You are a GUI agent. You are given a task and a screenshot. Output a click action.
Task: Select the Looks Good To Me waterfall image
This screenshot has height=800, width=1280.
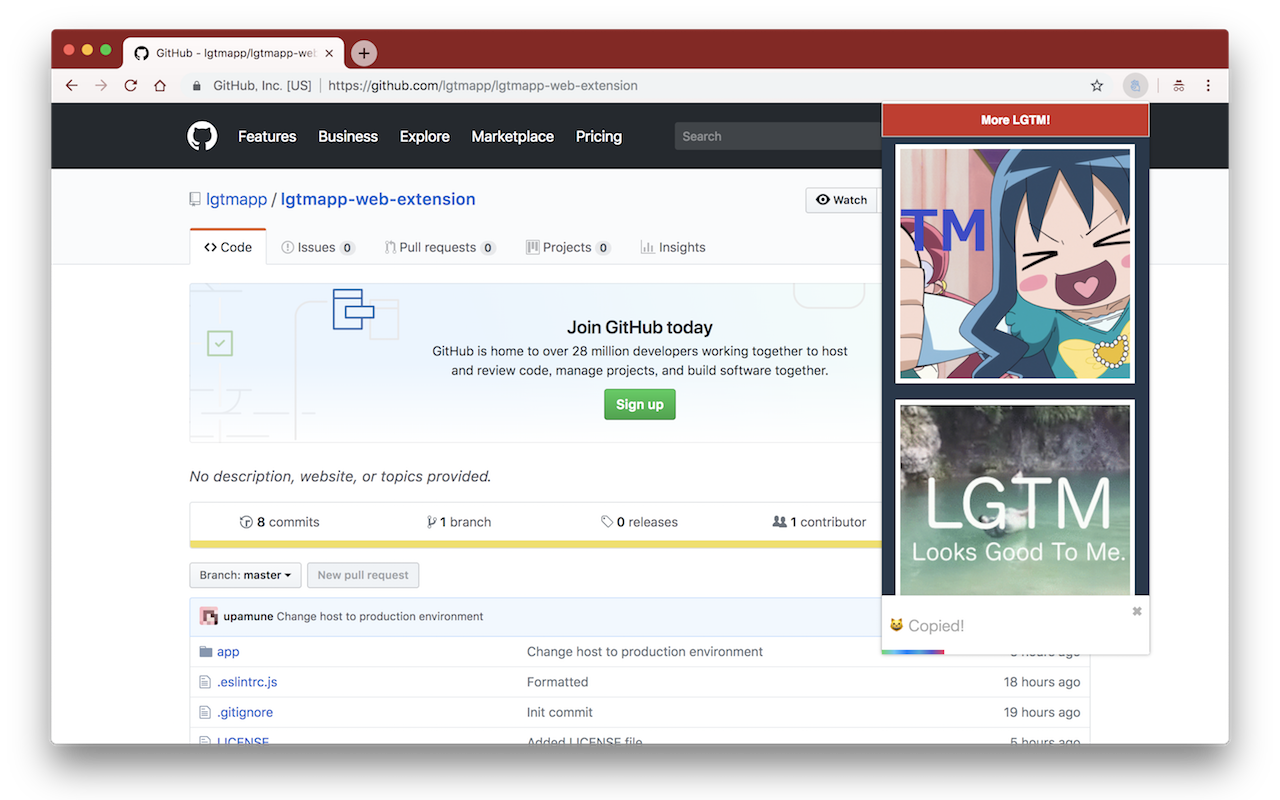coord(1015,498)
